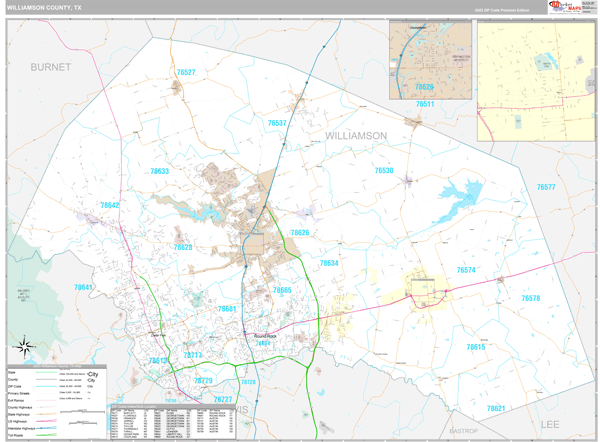Viewport: 600px width, 442px height.
Task: Click the BURNET county label
Action: click(x=51, y=67)
